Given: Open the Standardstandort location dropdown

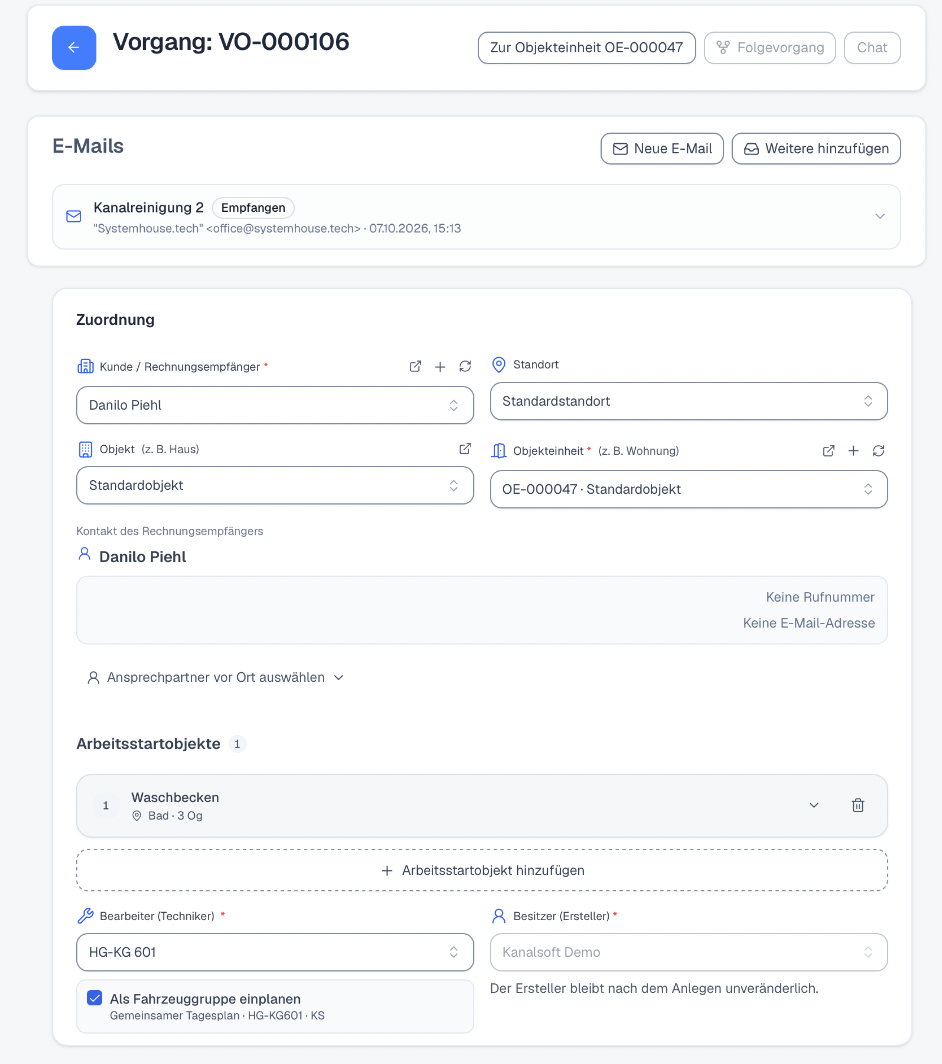Looking at the screenshot, I should 689,401.
